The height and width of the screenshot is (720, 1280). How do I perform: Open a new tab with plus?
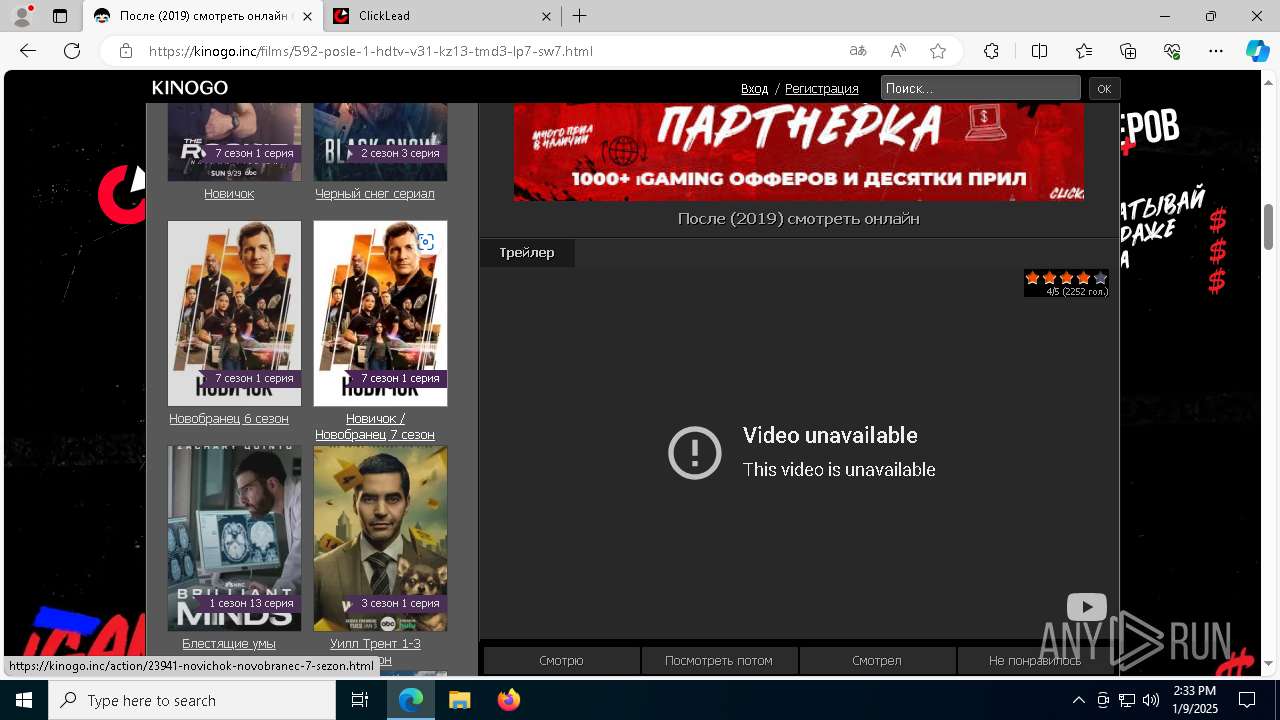click(579, 16)
